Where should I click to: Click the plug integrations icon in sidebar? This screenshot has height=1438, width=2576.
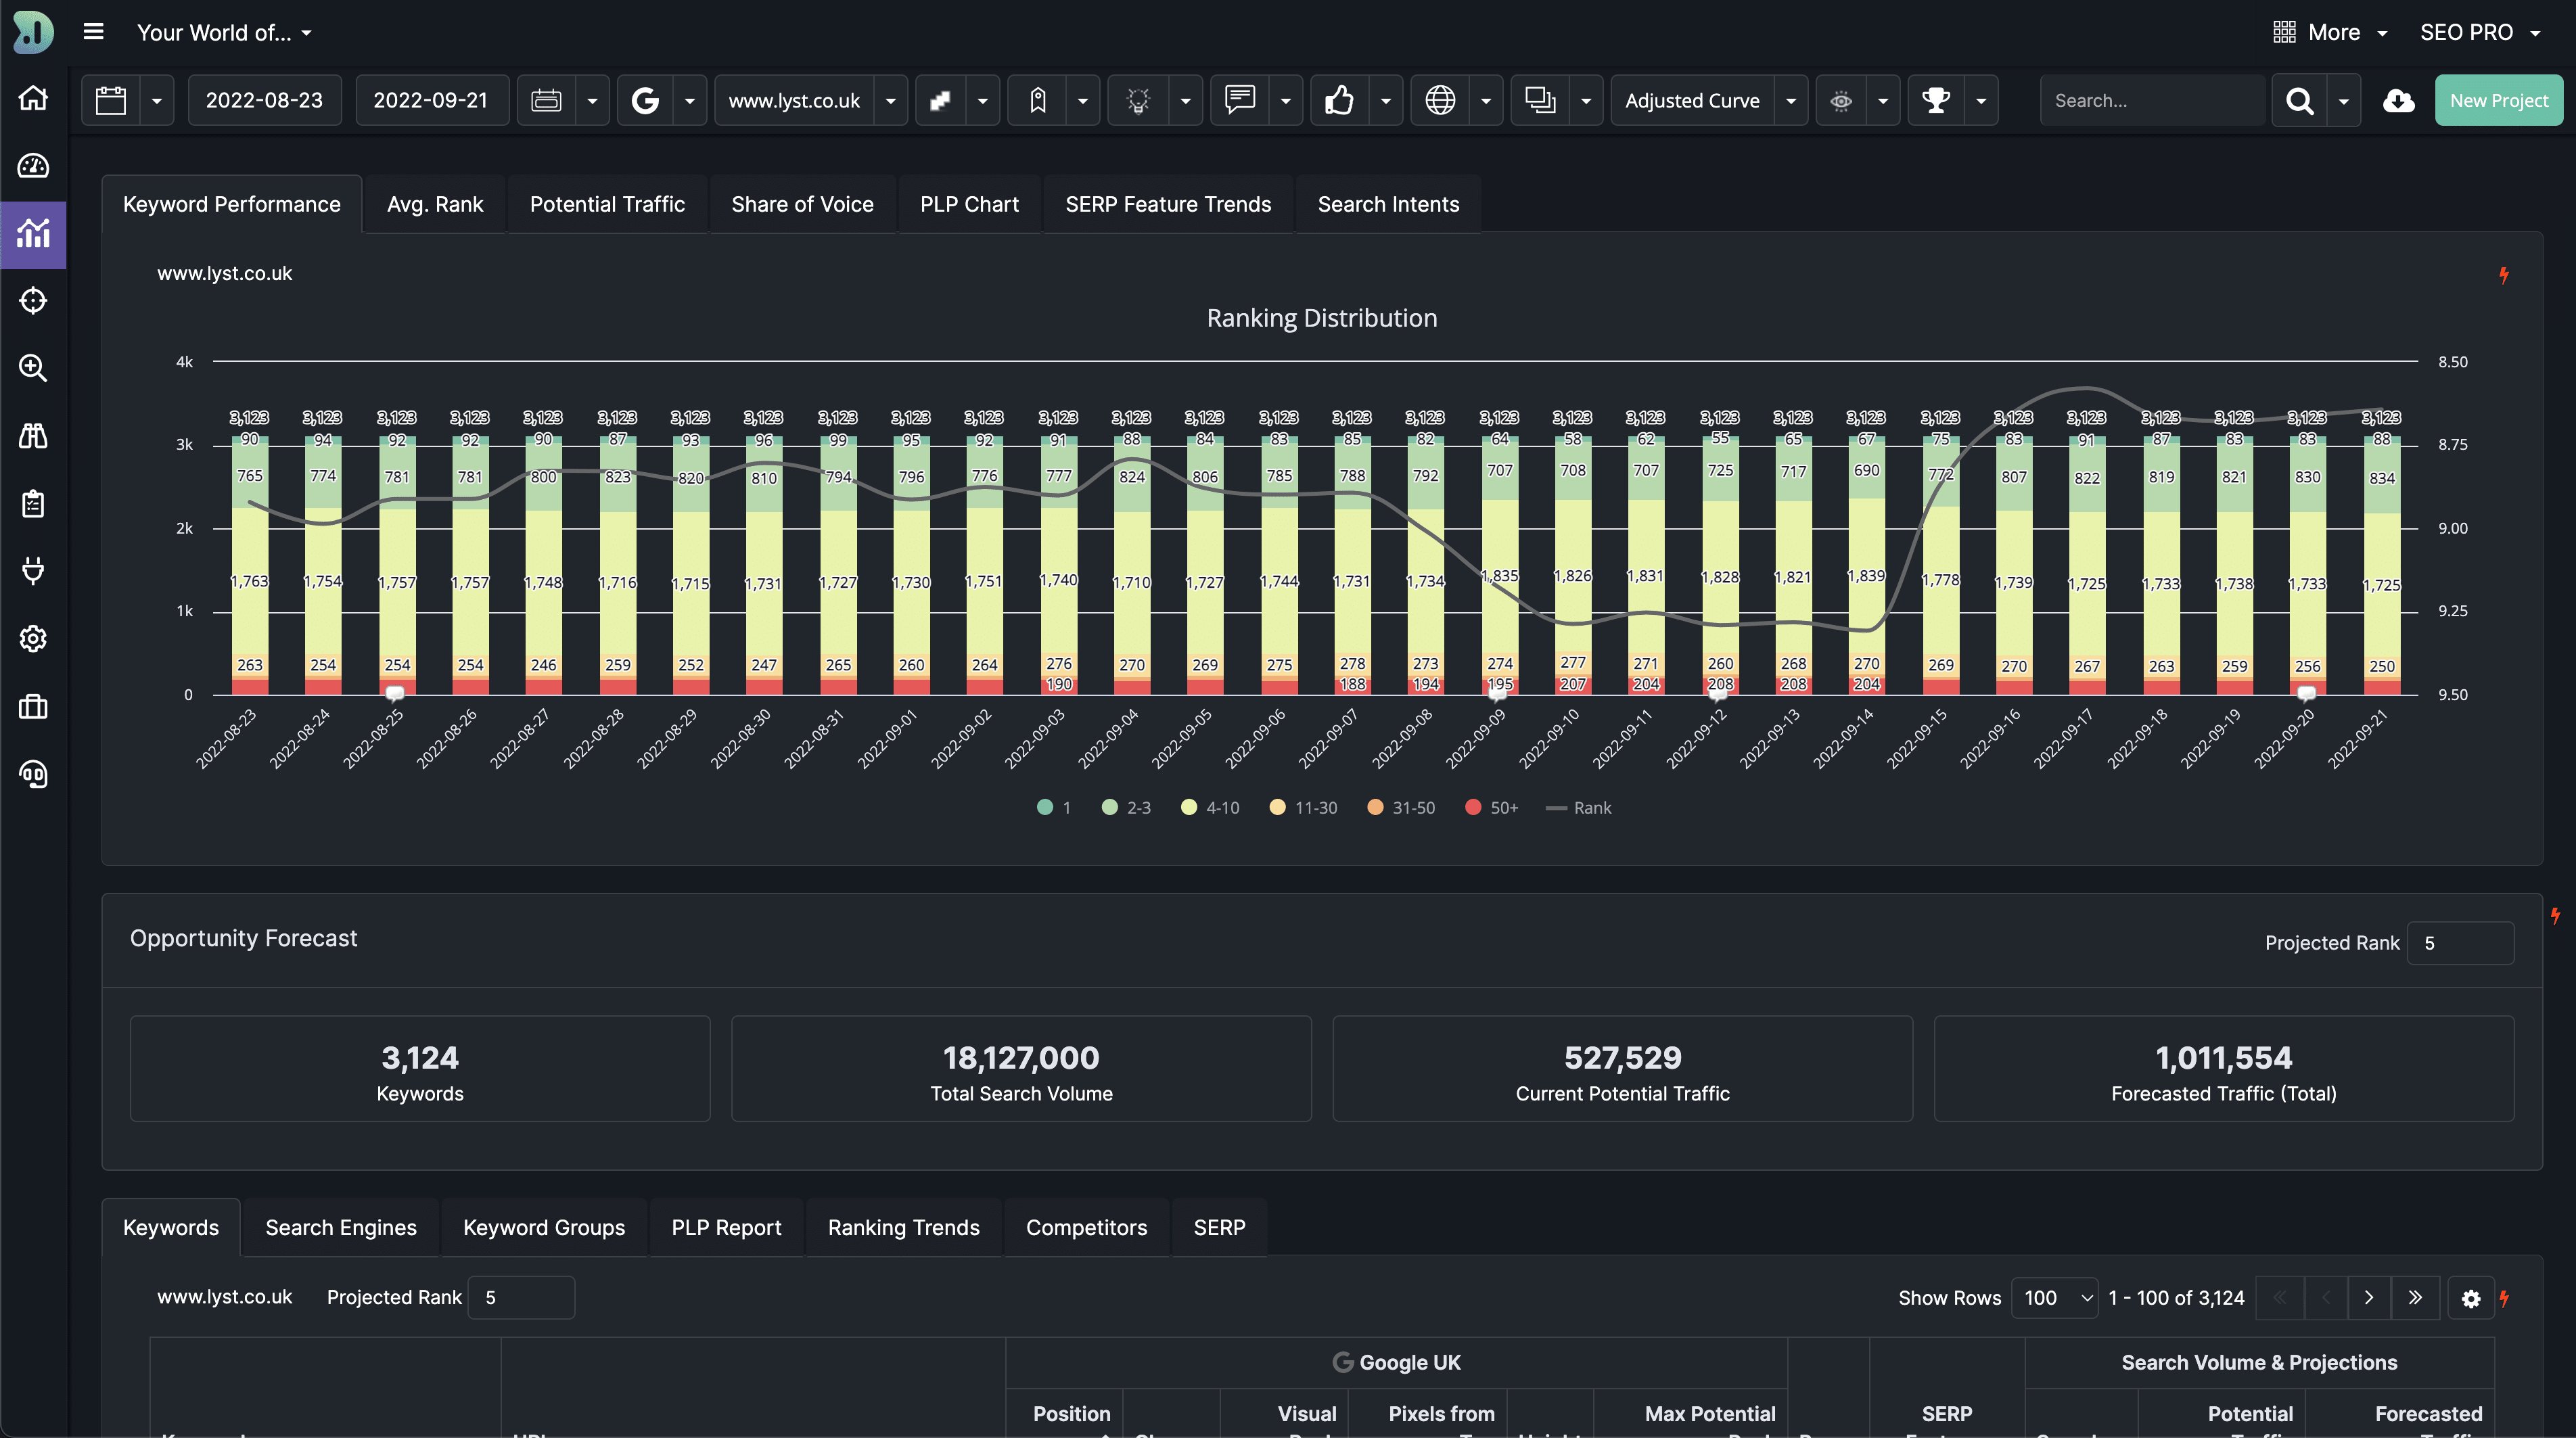click(33, 571)
